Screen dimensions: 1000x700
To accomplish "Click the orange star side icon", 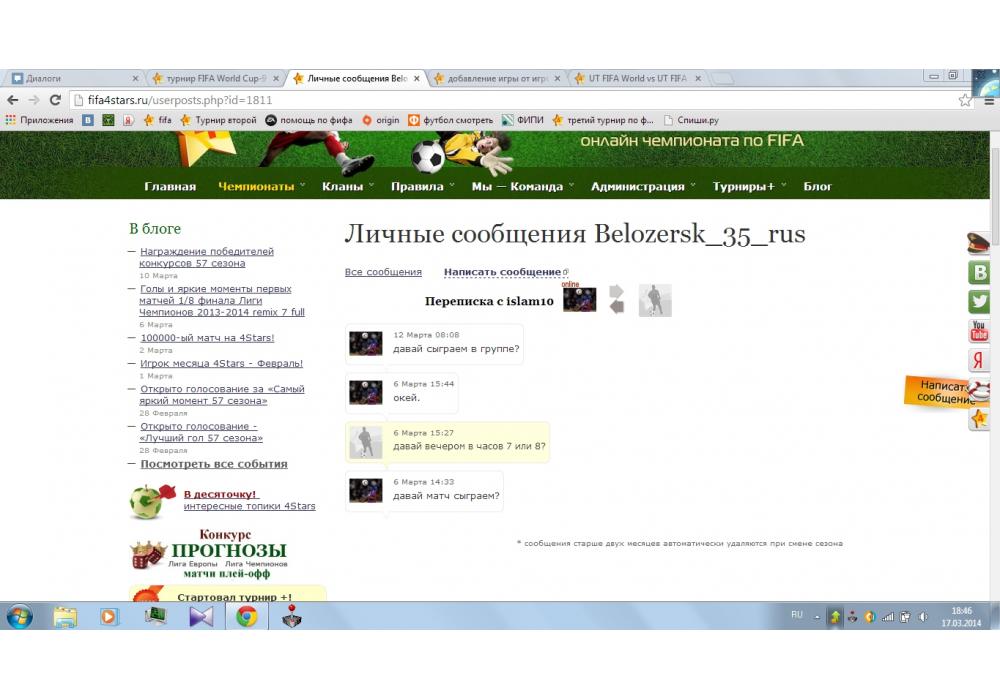I will tap(979, 419).
